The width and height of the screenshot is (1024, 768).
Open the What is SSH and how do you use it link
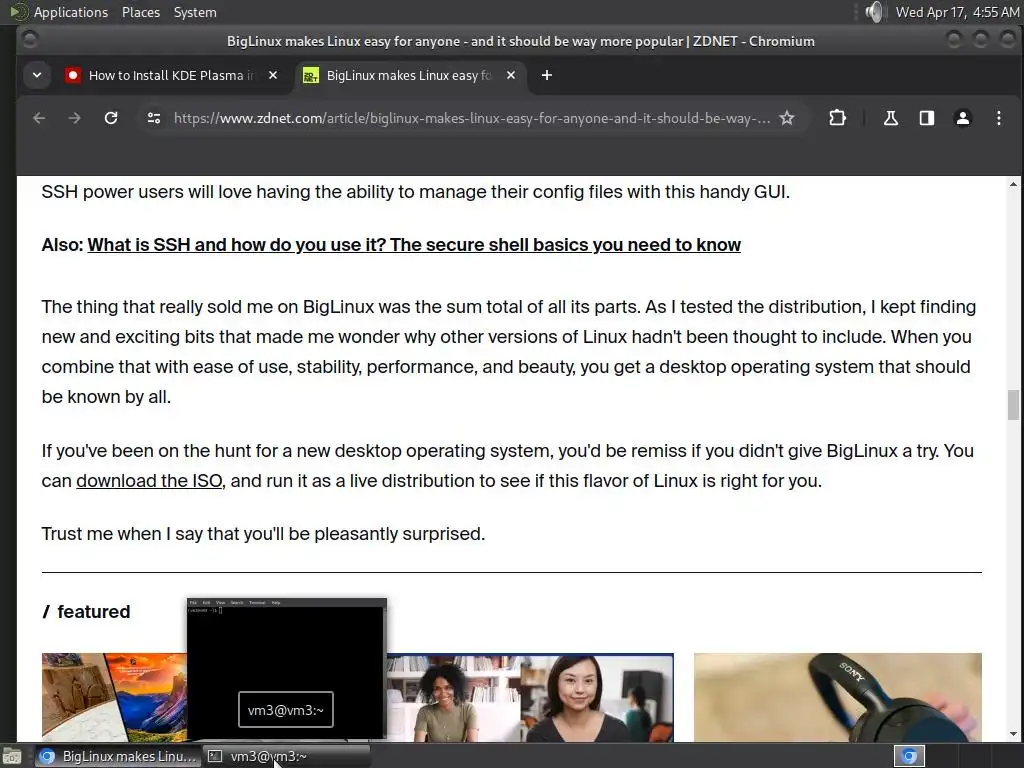[414, 245]
